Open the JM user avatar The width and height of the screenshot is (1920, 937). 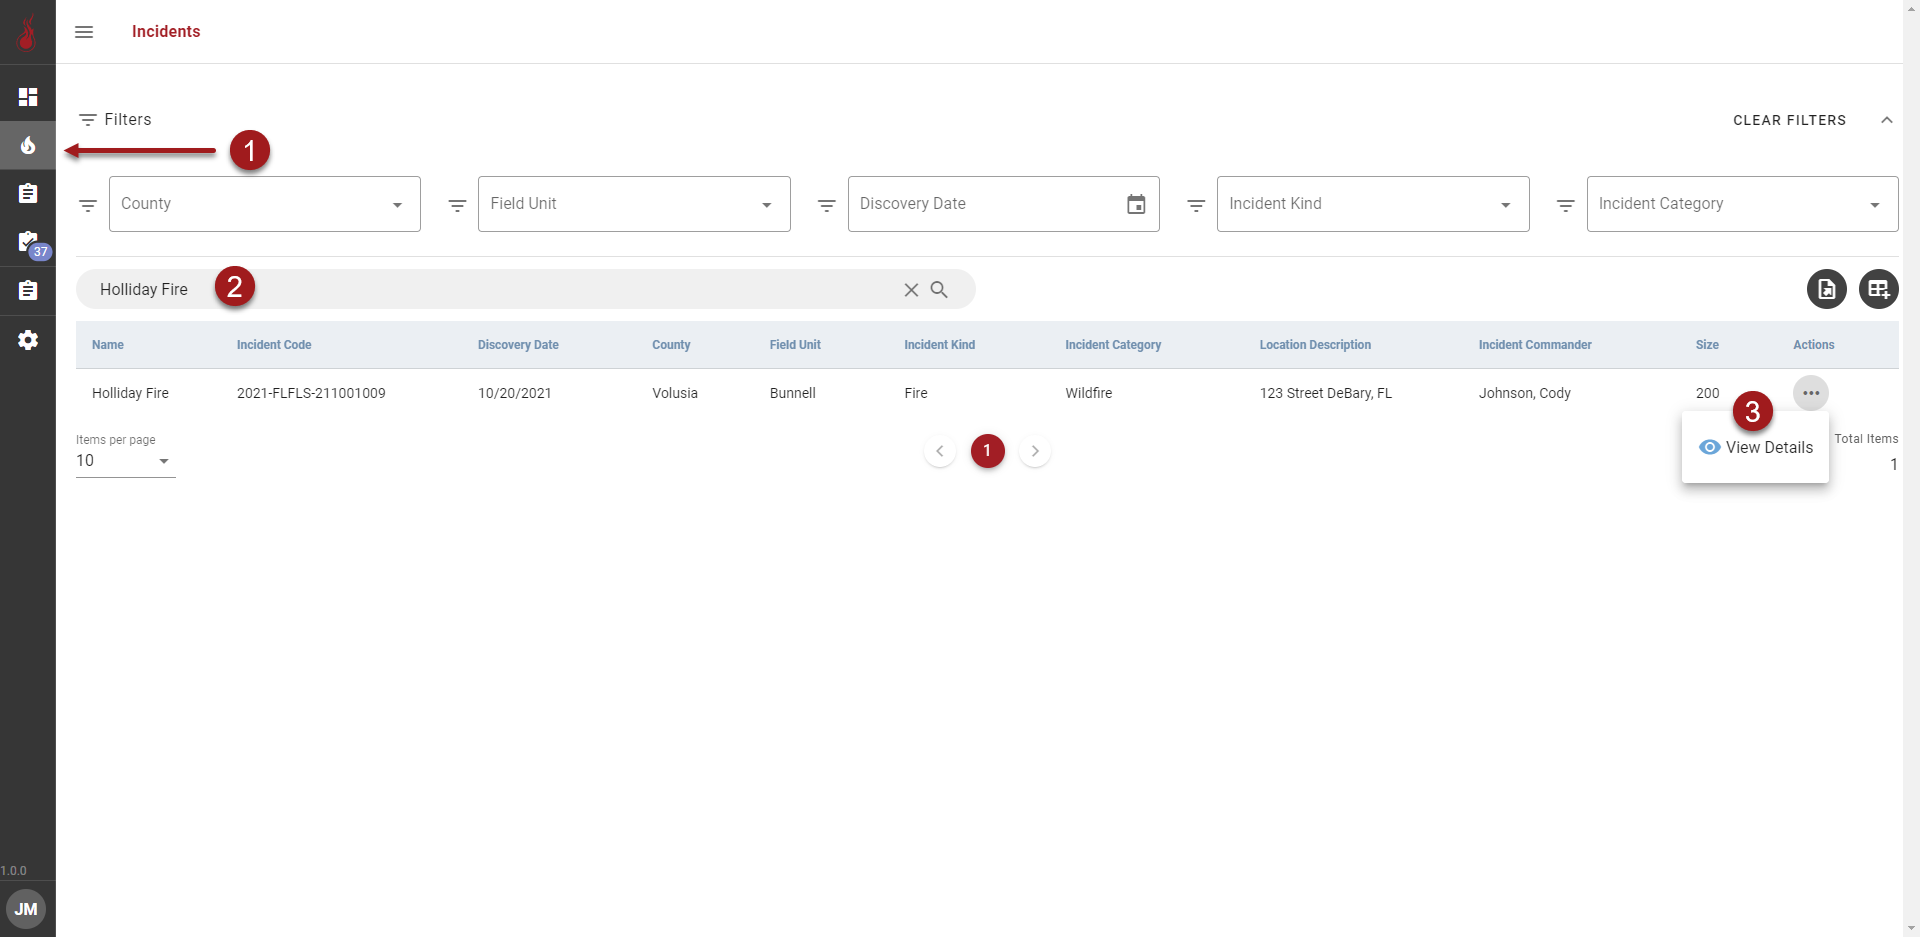pyautogui.click(x=26, y=909)
